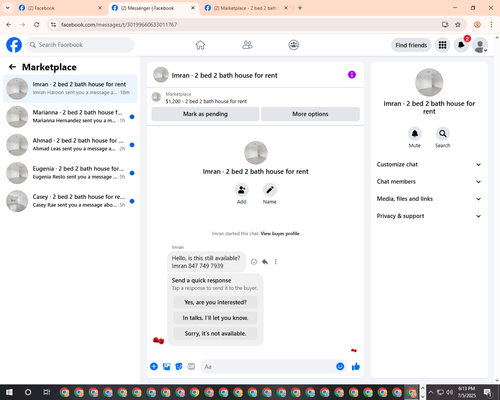Expand the Privacy & support section
Screen dimensions: 500x400
[429, 216]
